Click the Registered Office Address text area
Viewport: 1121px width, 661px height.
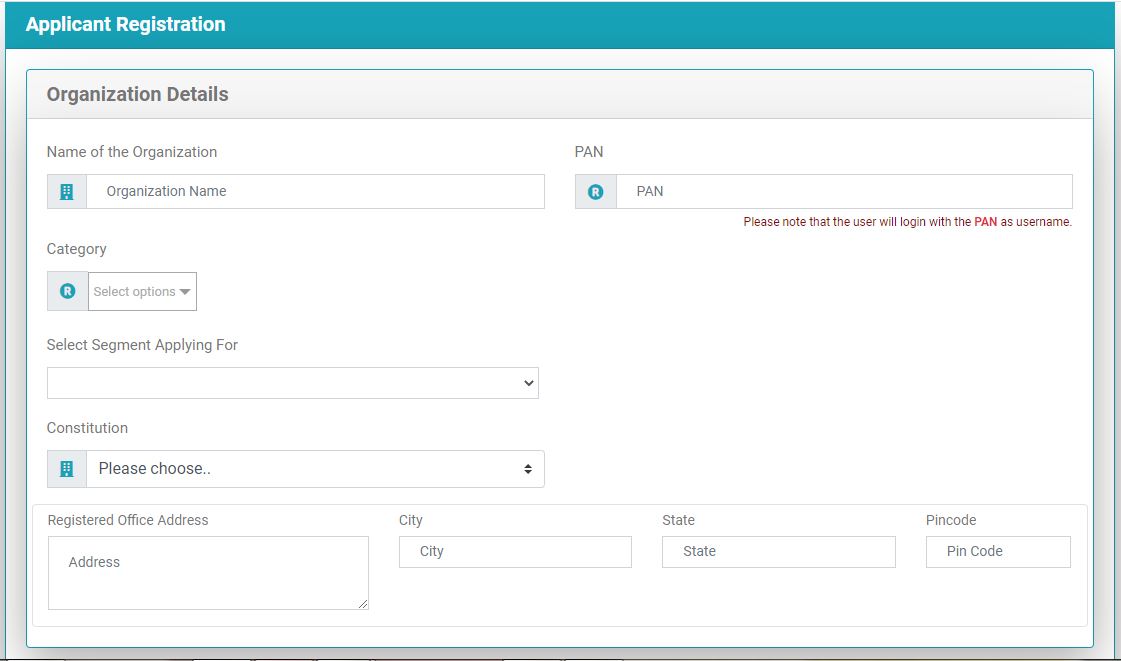(208, 573)
